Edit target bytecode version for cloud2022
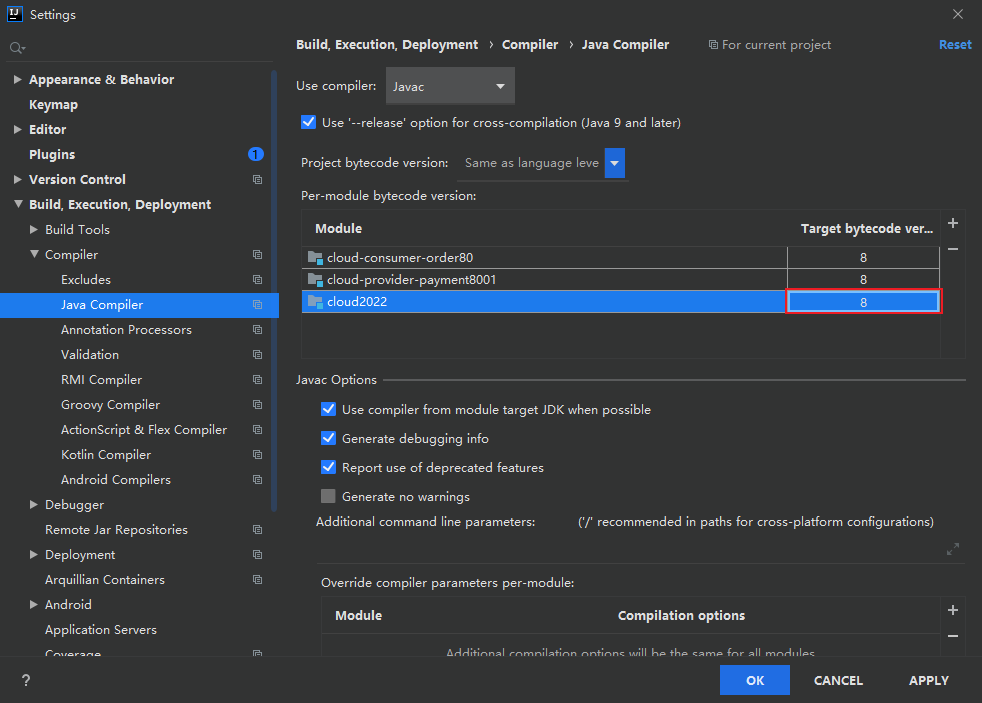Image resolution: width=982 pixels, height=703 pixels. (863, 301)
